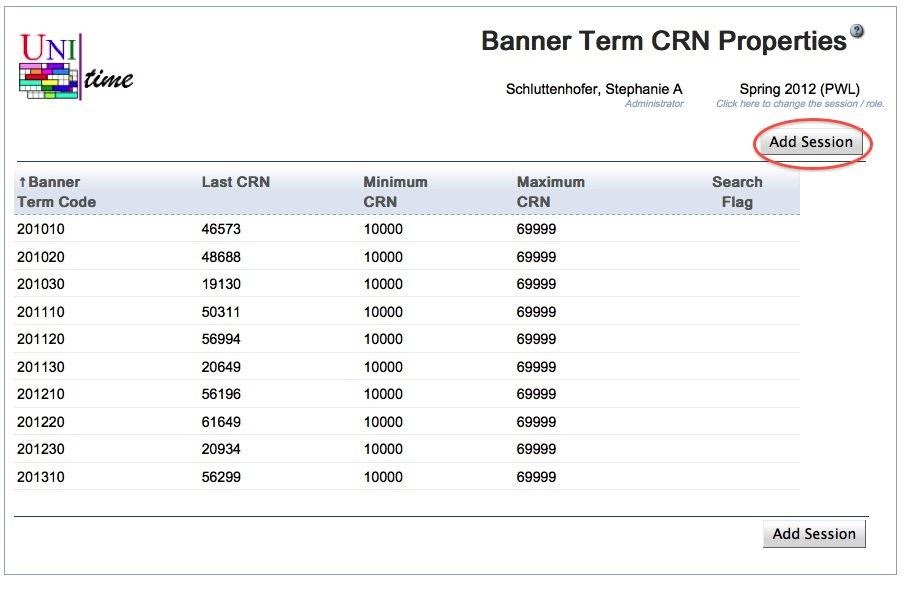Click Last CRN value 50311
The width and height of the screenshot is (904, 593).
(x=221, y=312)
